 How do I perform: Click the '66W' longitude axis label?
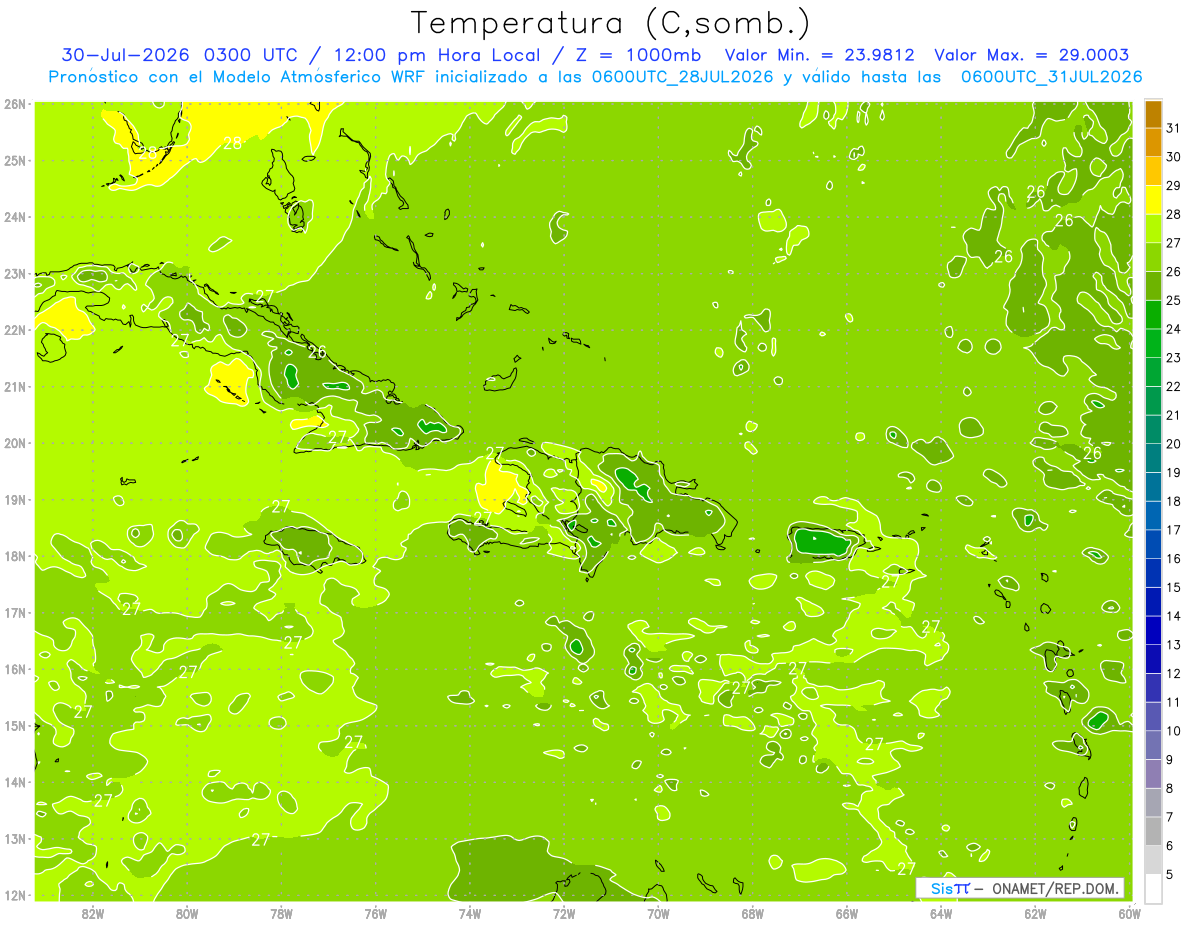(846, 913)
